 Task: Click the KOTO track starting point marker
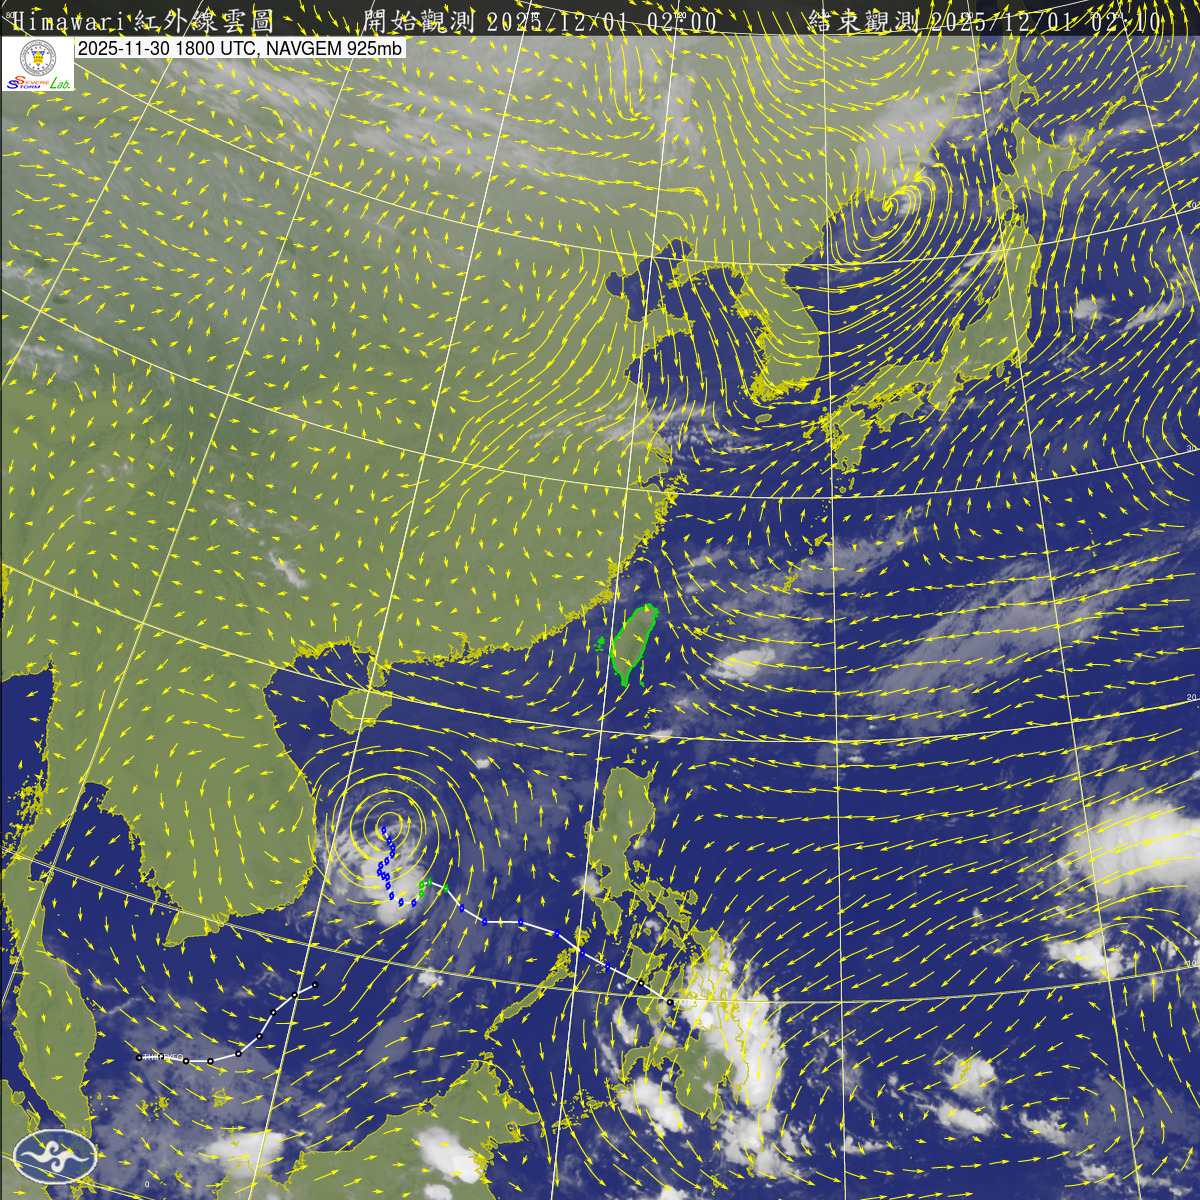pyautogui.click(x=669, y=1001)
